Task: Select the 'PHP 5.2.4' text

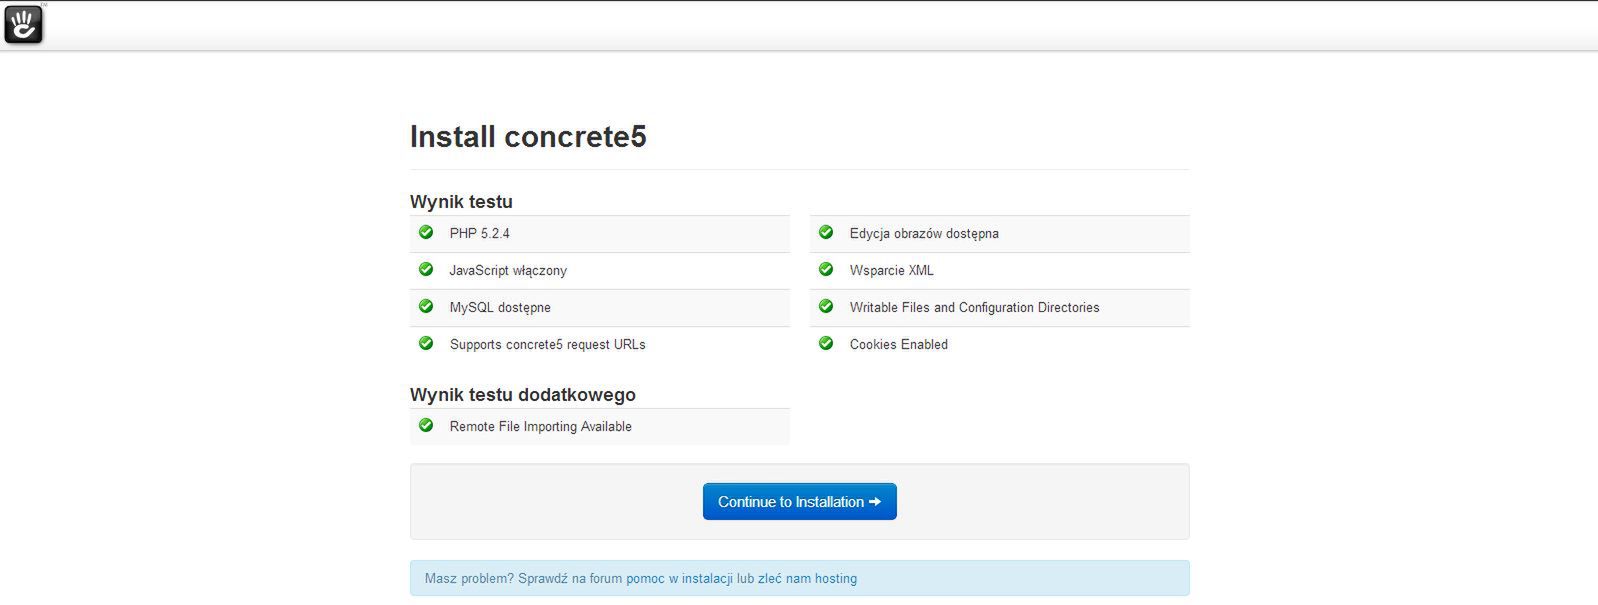Action: tap(480, 233)
